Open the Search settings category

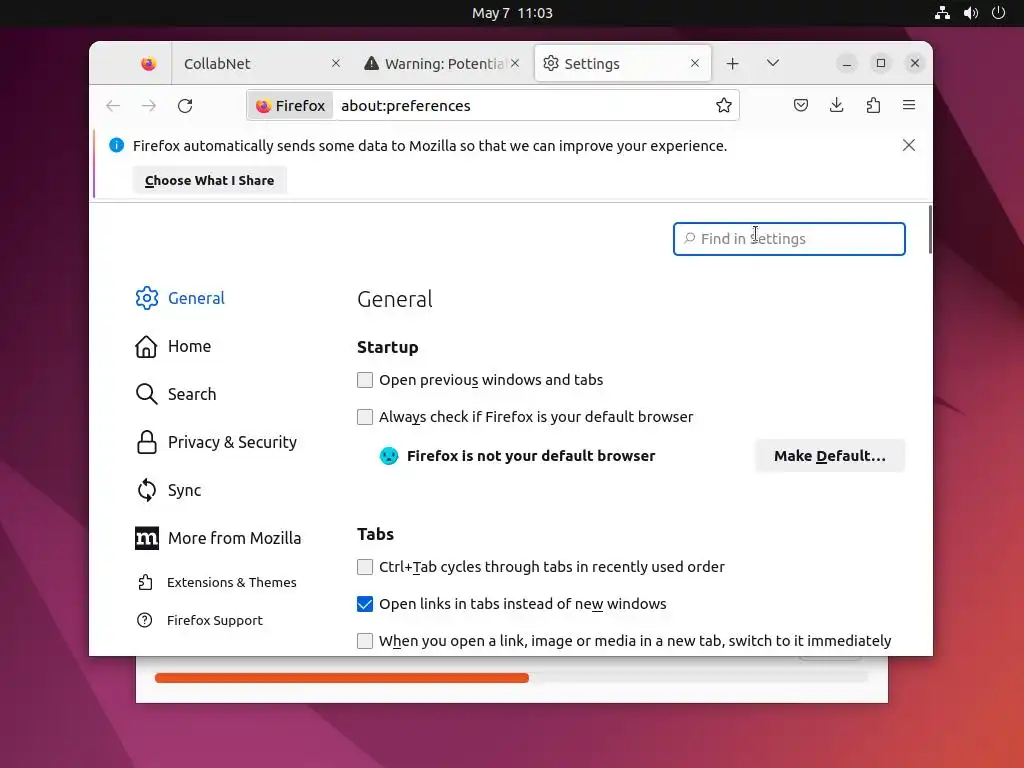point(176,394)
